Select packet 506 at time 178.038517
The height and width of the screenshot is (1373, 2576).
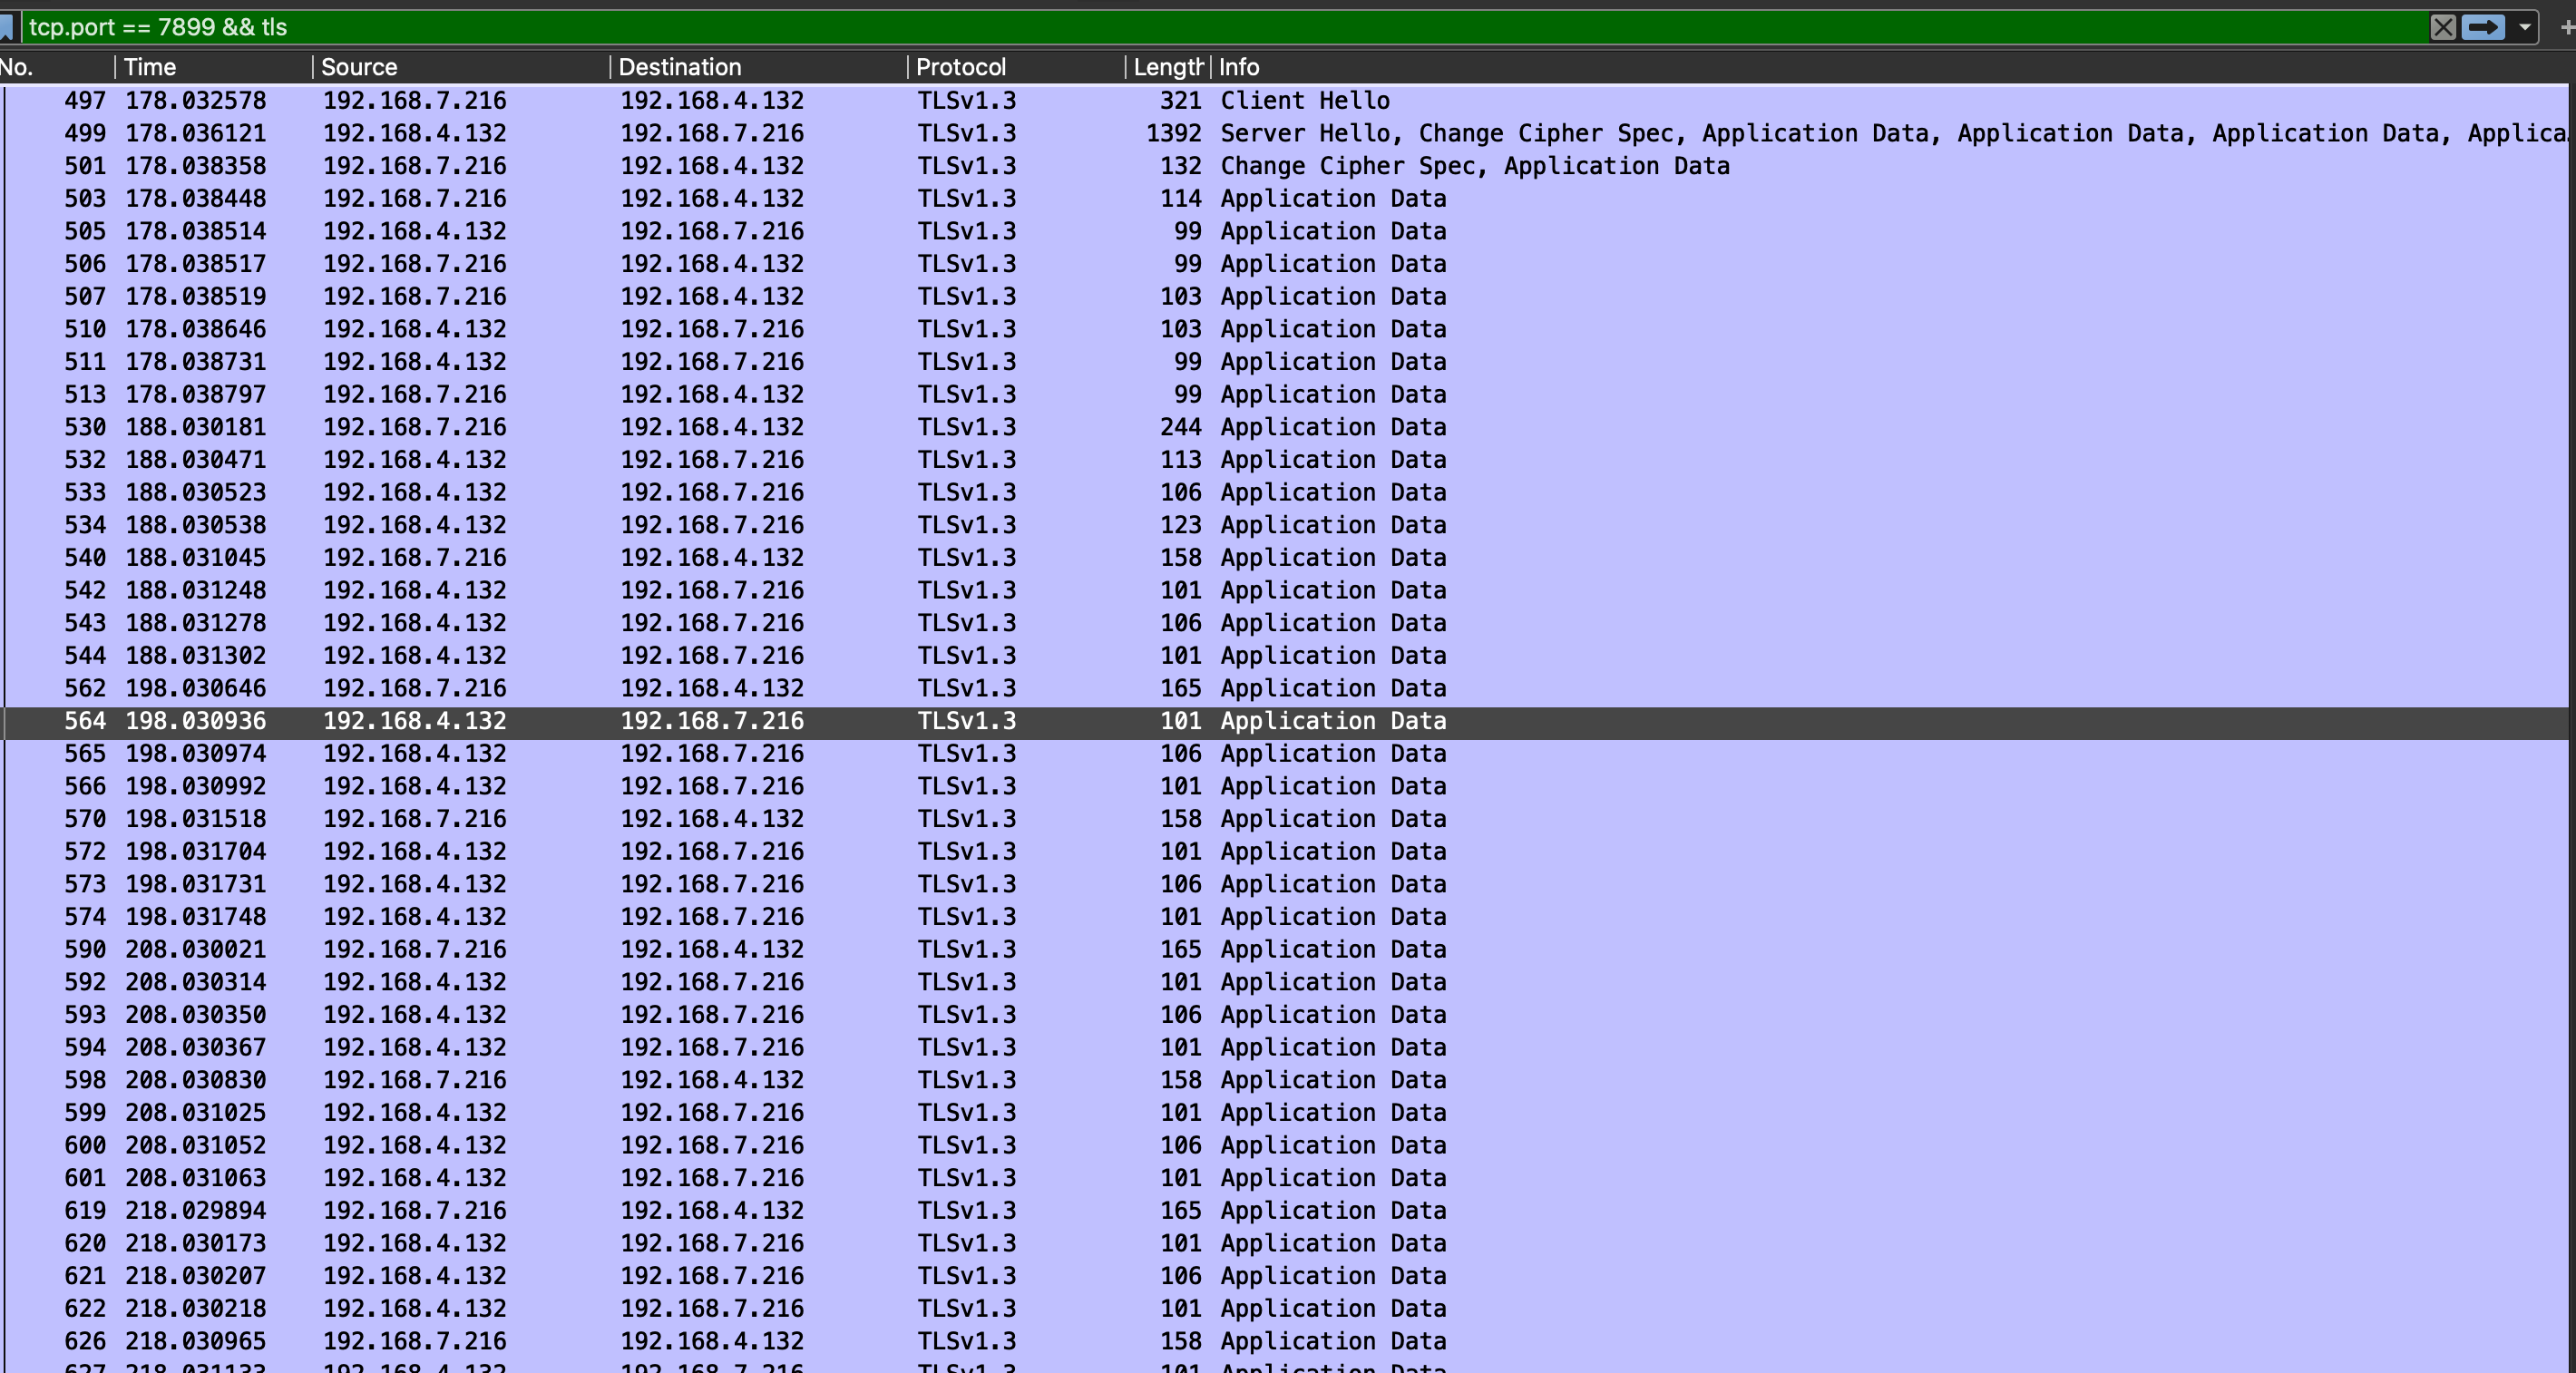pos(1286,264)
